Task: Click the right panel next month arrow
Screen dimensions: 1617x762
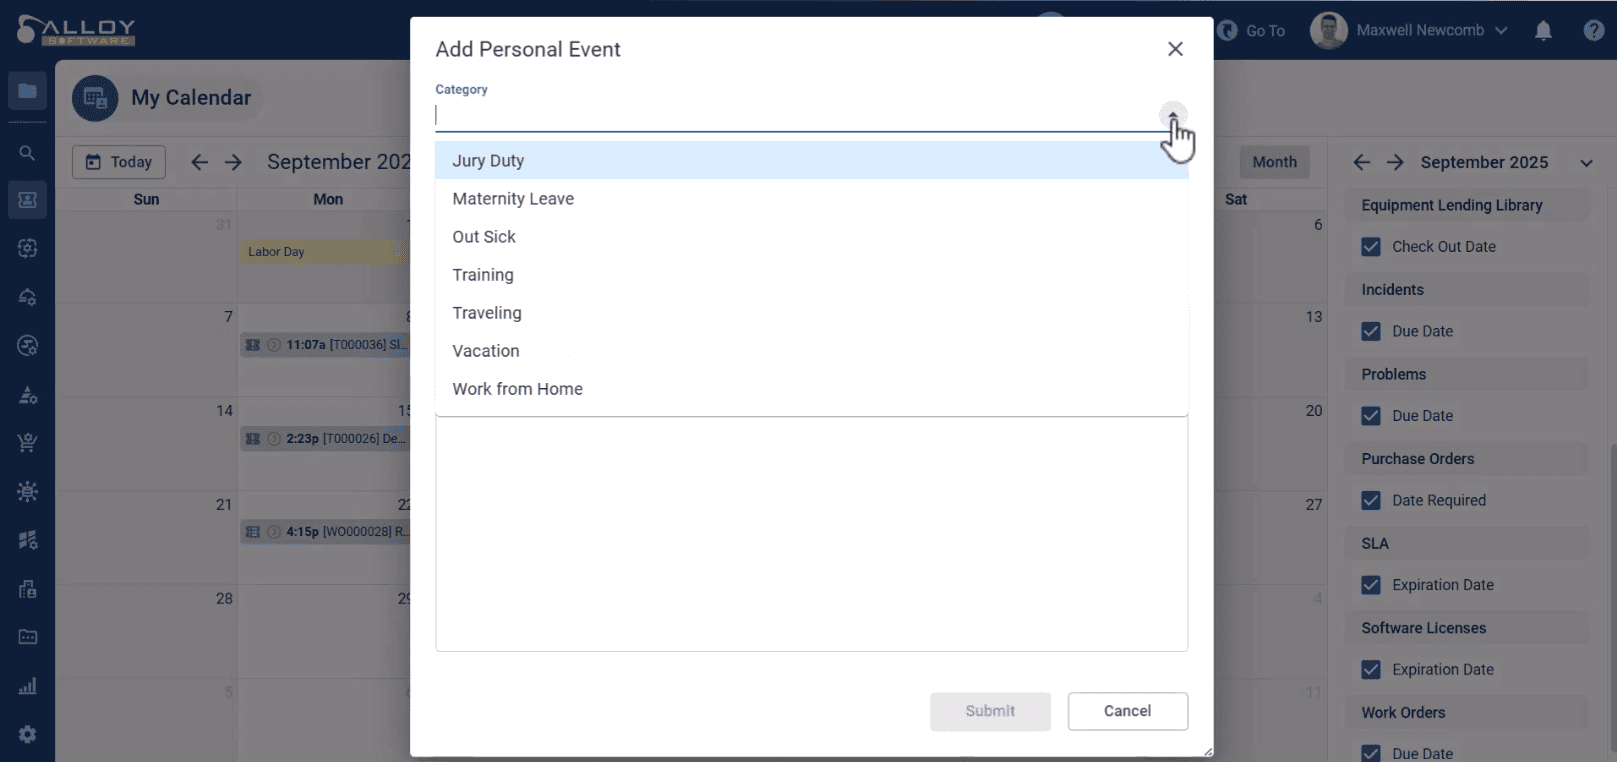Action: pyautogui.click(x=1395, y=162)
